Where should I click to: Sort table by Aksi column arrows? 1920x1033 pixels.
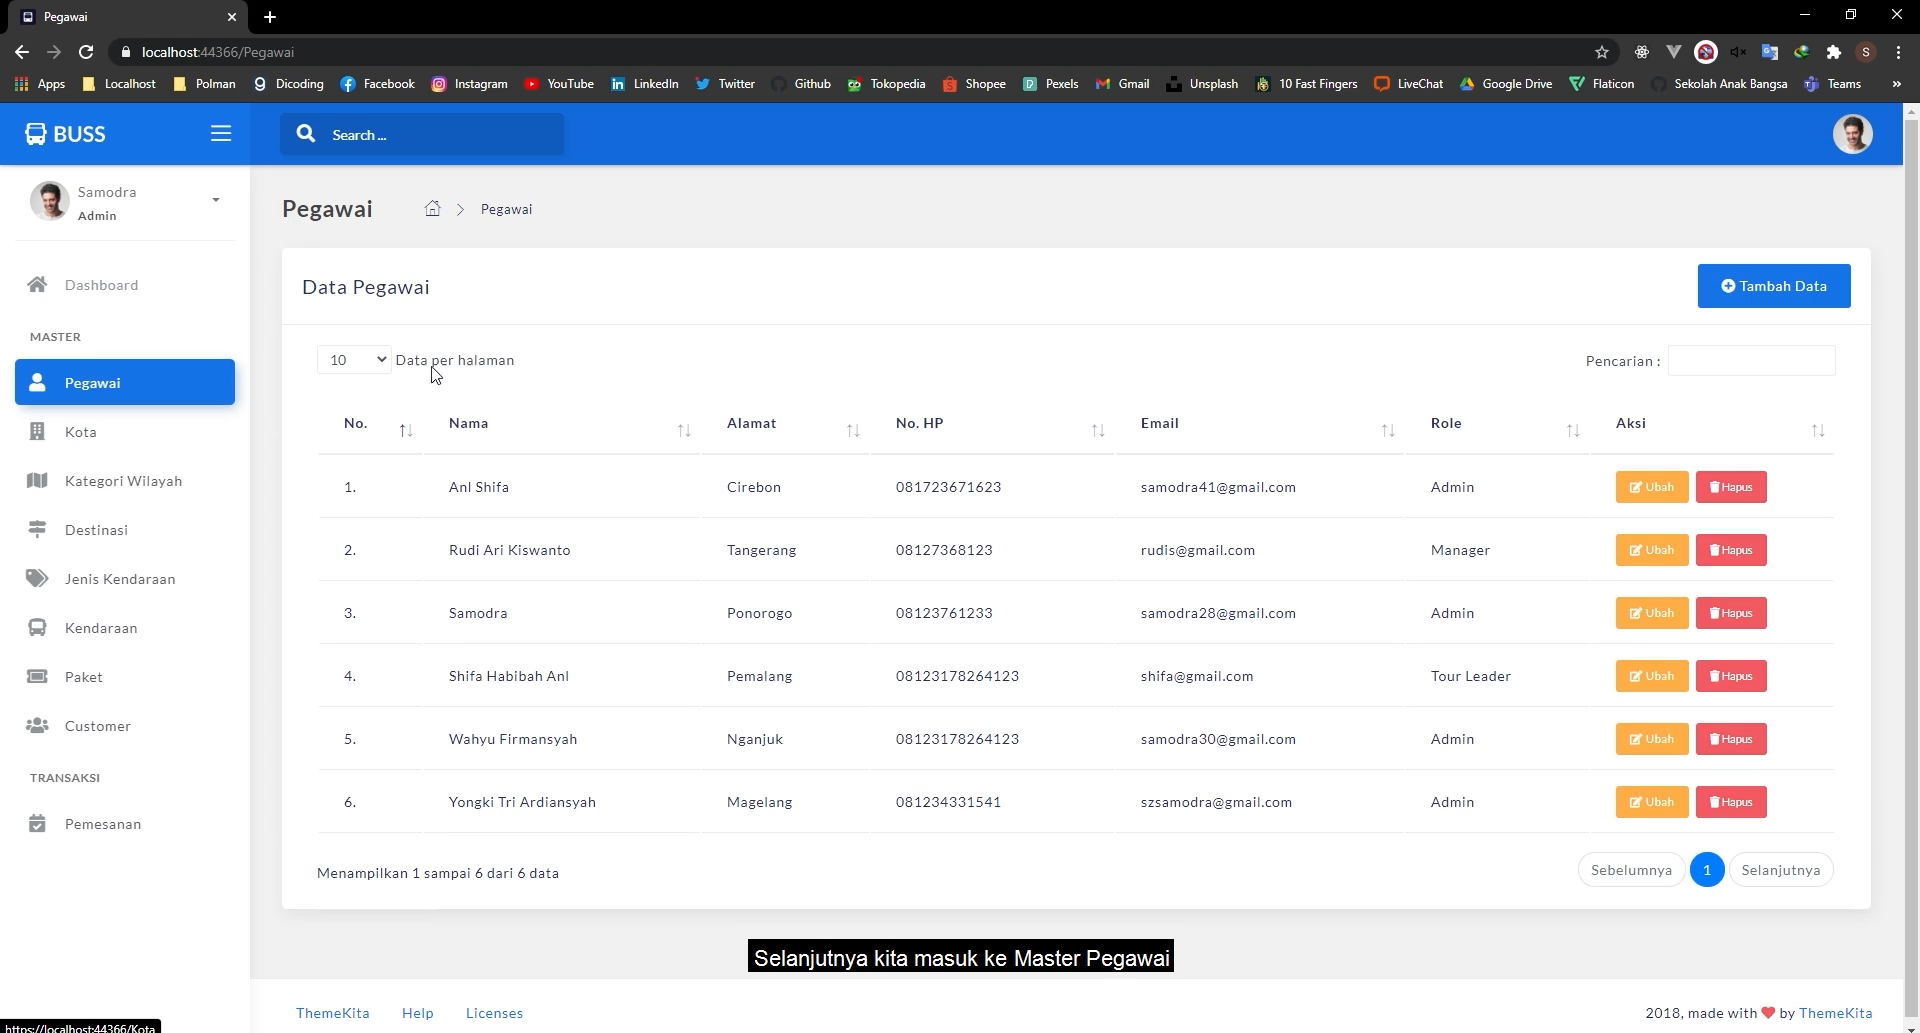click(1818, 430)
